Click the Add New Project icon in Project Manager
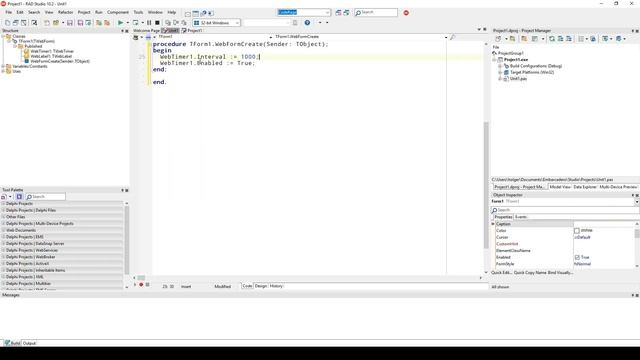The height and width of the screenshot is (360, 640). tap(512, 39)
